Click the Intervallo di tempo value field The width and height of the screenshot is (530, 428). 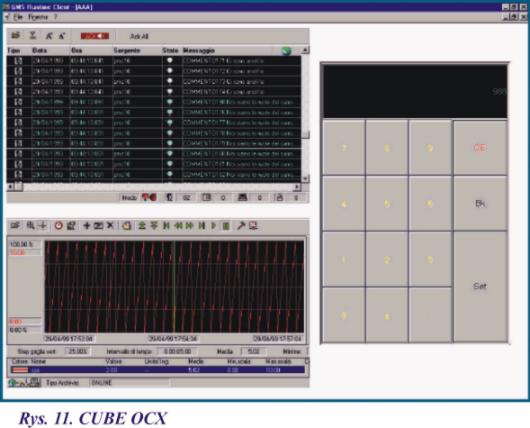pos(178,352)
